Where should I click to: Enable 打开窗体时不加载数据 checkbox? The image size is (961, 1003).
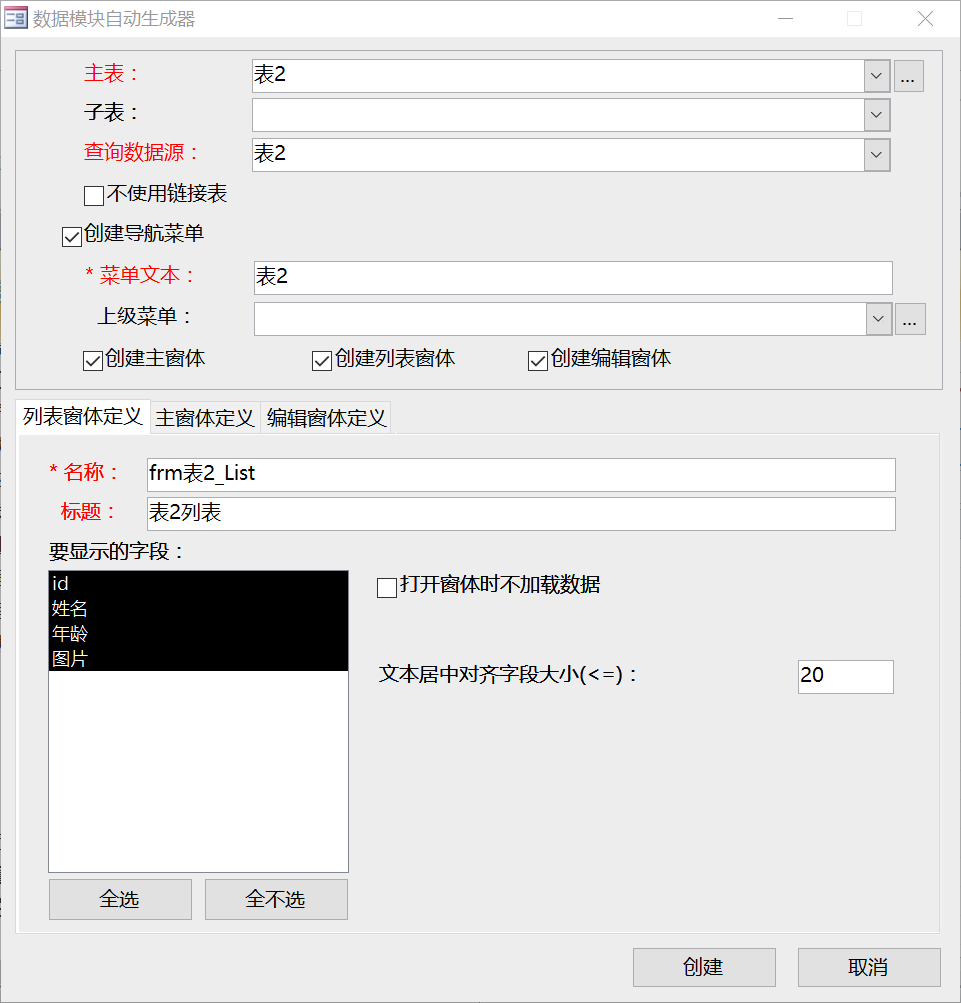click(x=387, y=587)
